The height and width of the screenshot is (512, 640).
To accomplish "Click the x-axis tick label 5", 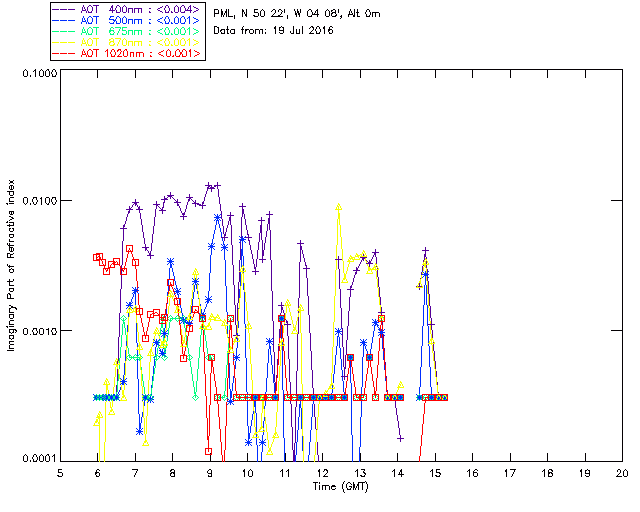I will point(60,473).
